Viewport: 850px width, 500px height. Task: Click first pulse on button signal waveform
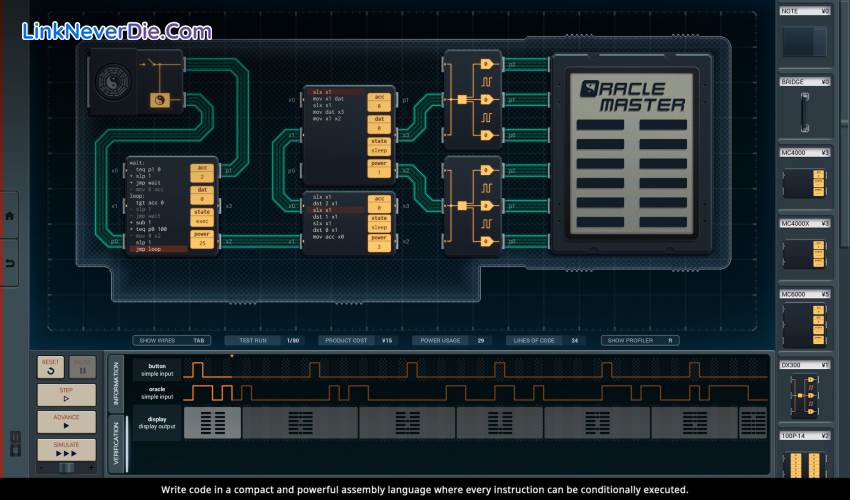coord(197,369)
